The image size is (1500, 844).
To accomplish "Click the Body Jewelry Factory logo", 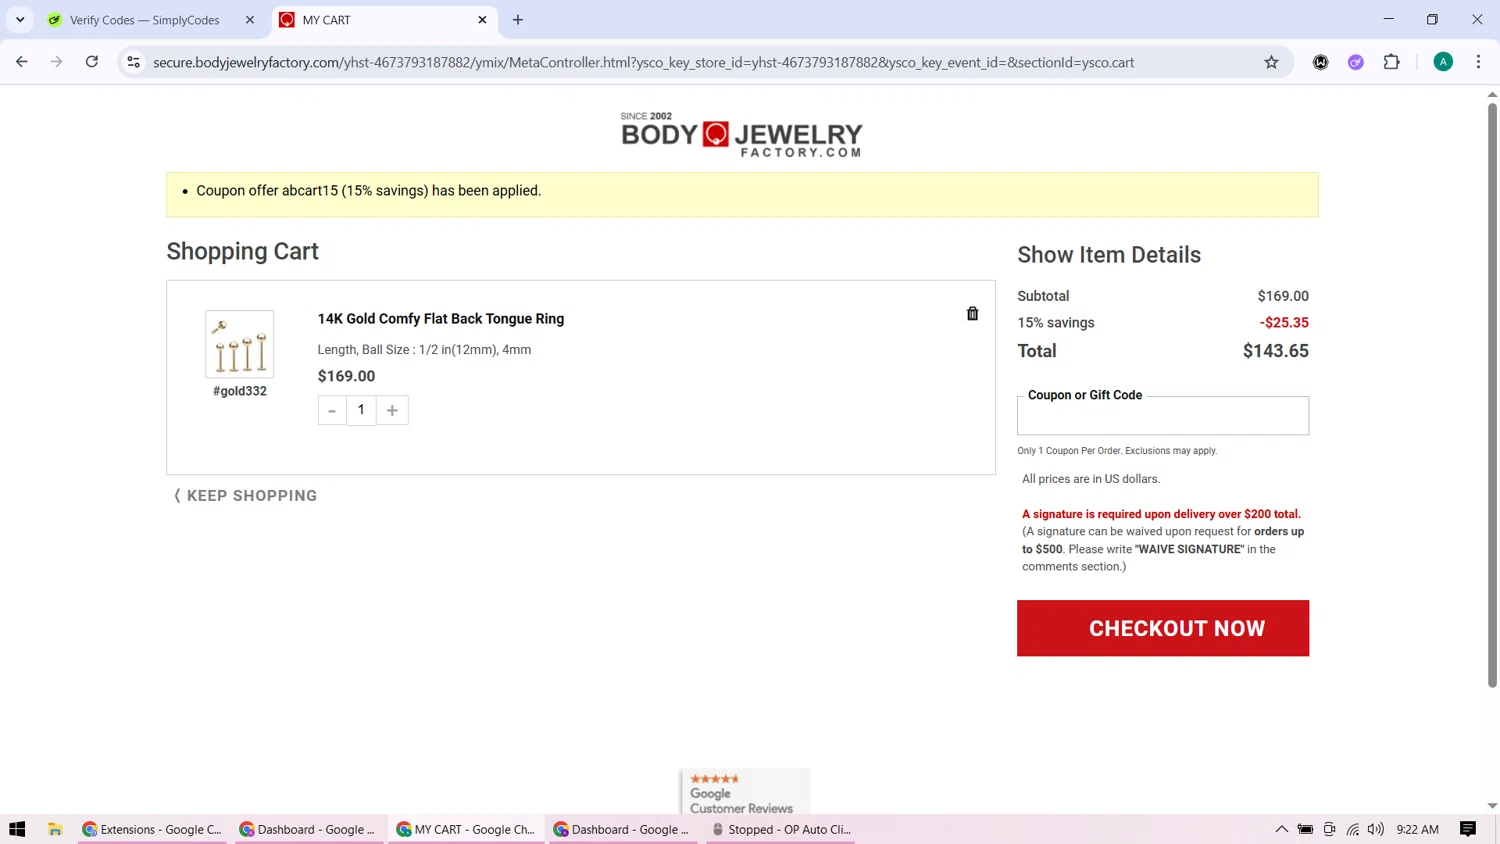I will pos(742,135).
